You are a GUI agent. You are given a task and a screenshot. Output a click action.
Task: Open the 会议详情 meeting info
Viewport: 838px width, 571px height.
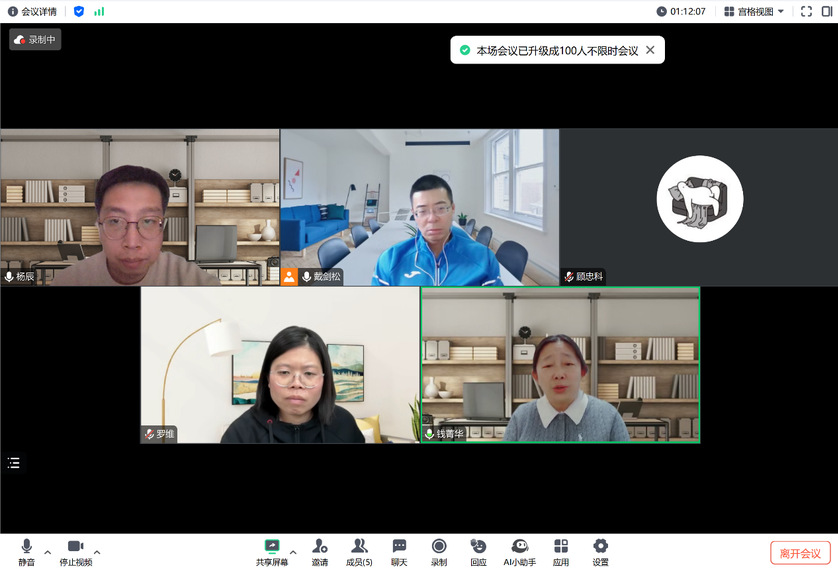tap(32, 11)
